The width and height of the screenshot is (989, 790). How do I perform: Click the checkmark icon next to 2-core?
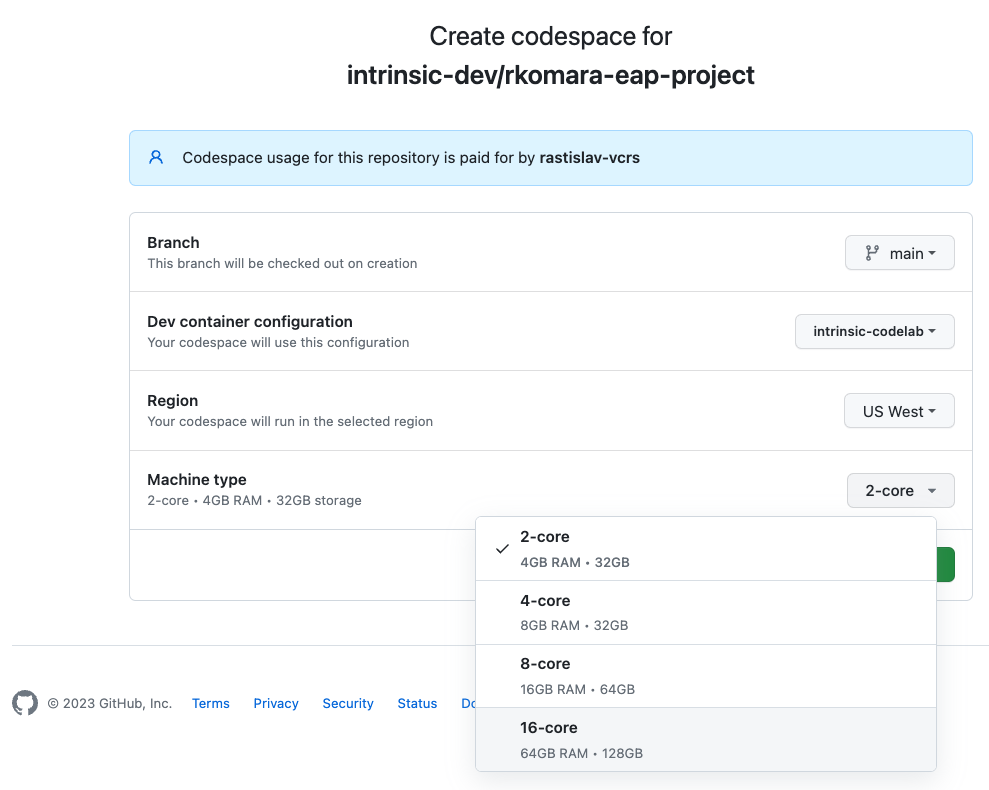(502, 548)
